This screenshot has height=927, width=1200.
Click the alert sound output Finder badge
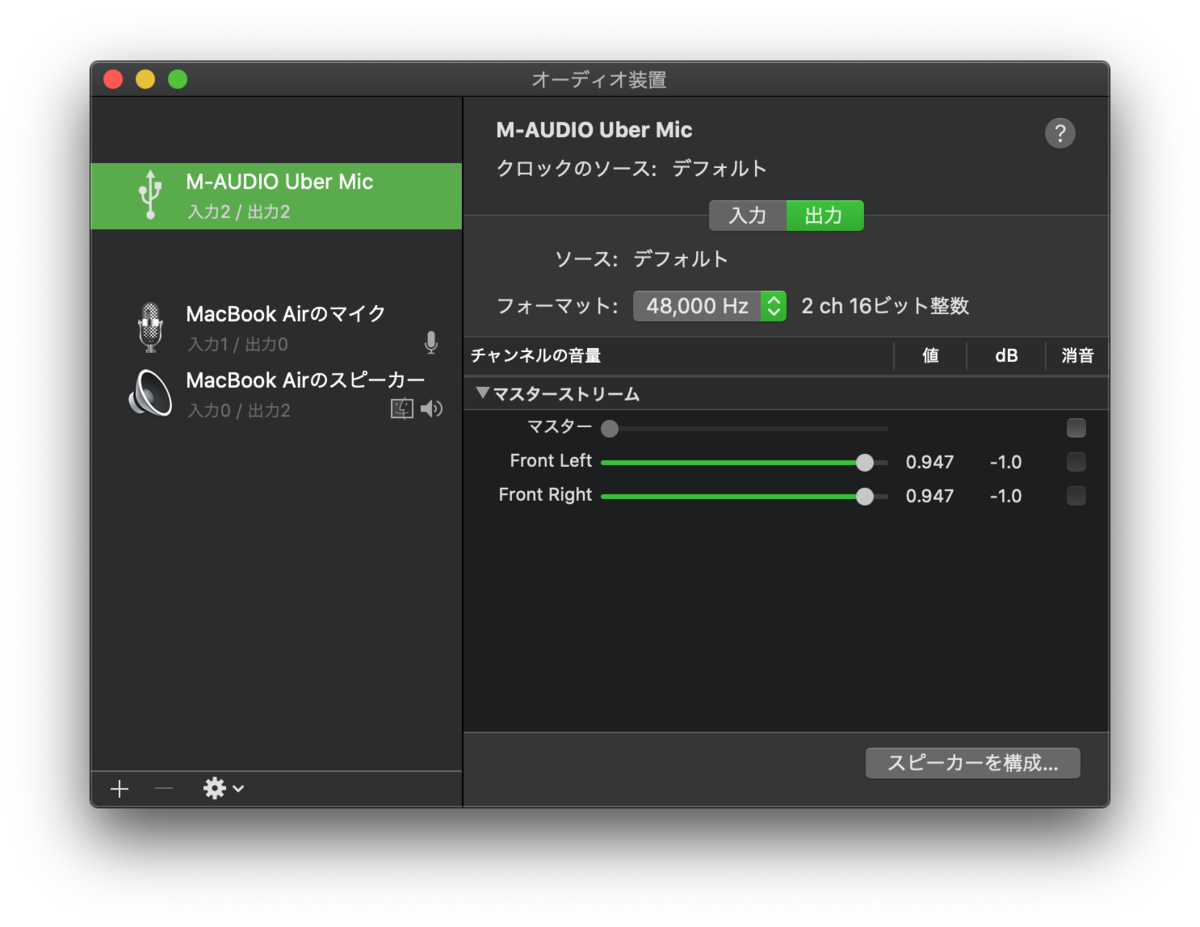tap(402, 409)
